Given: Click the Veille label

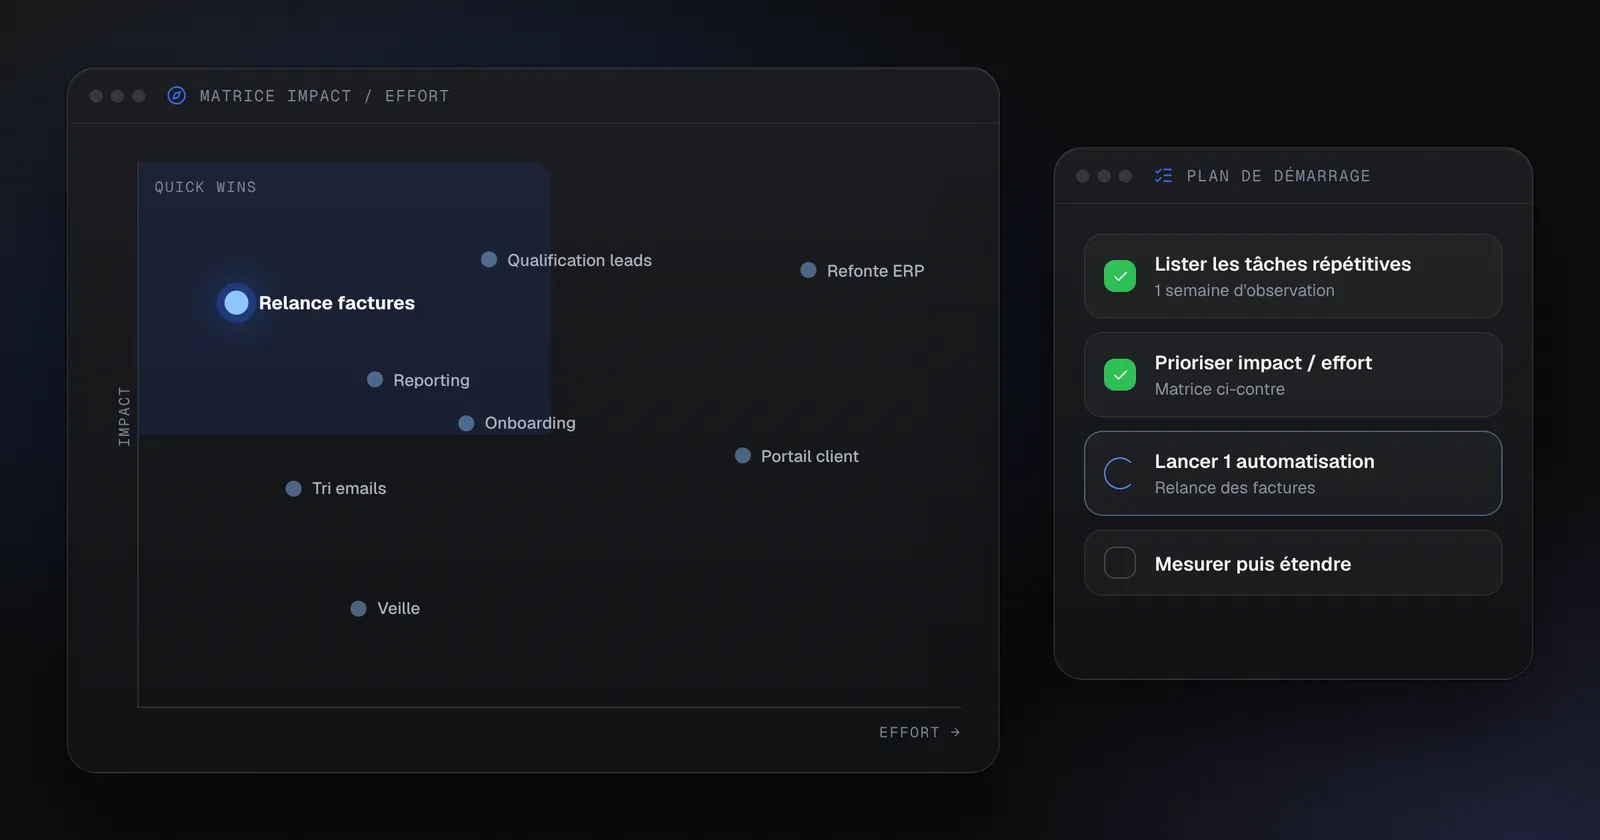Looking at the screenshot, I should pos(398,609).
